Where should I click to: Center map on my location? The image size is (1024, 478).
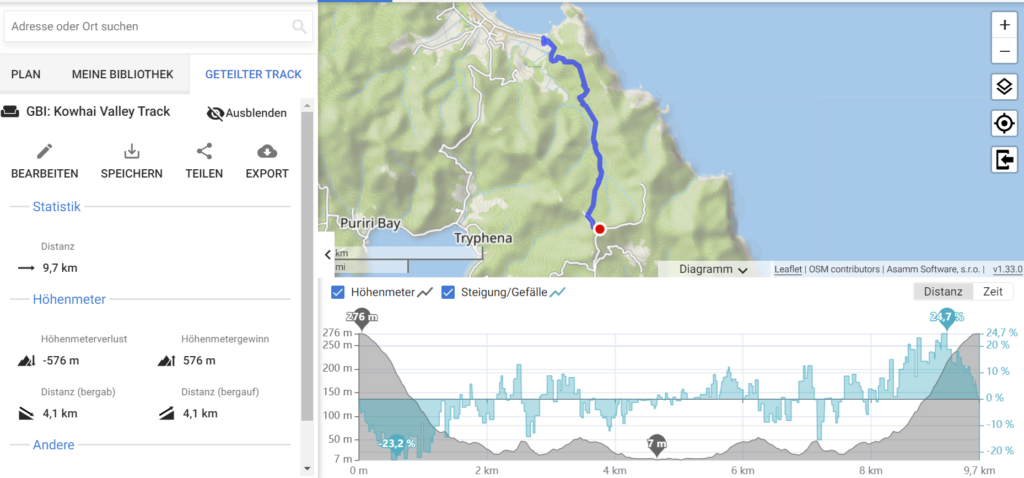coord(1004,123)
